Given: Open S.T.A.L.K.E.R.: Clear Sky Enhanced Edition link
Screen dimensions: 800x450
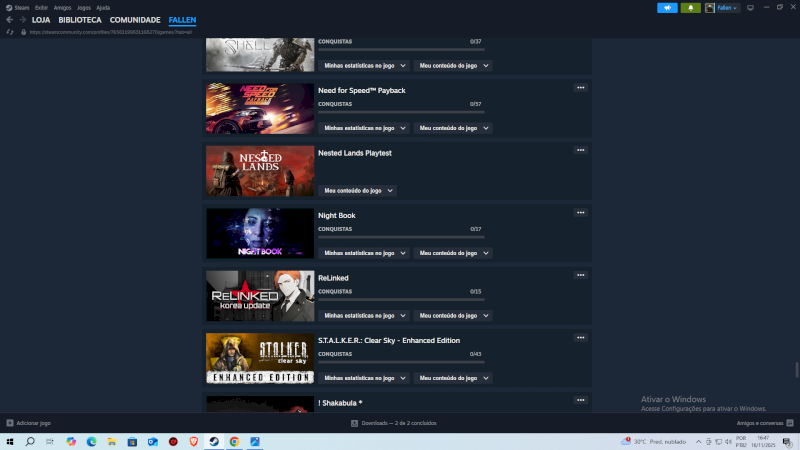Looking at the screenshot, I should (389, 340).
